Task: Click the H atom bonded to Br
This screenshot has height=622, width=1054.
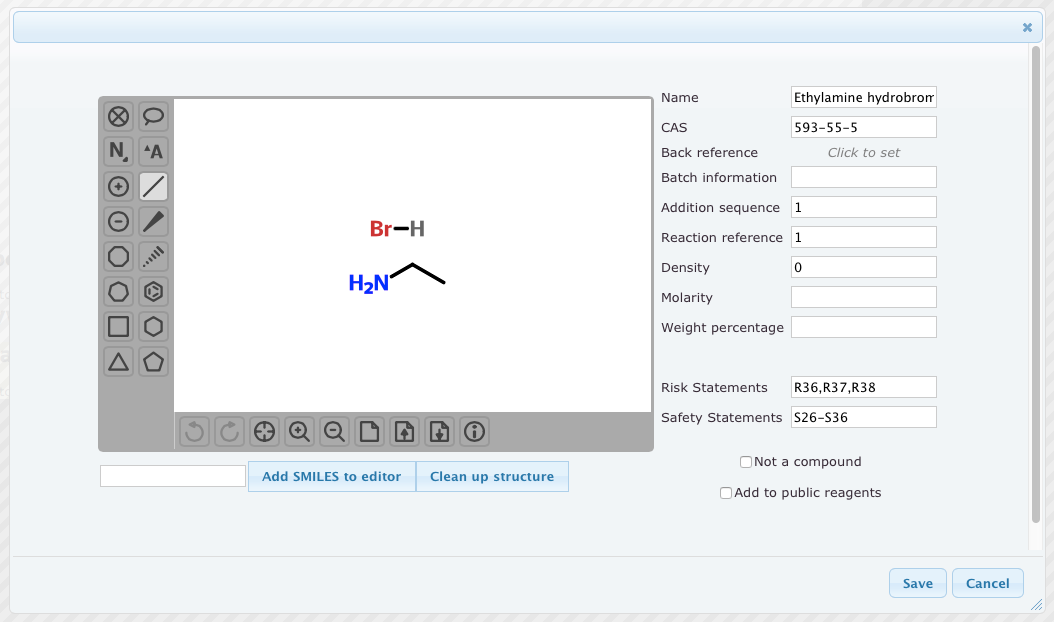Action: 417,229
